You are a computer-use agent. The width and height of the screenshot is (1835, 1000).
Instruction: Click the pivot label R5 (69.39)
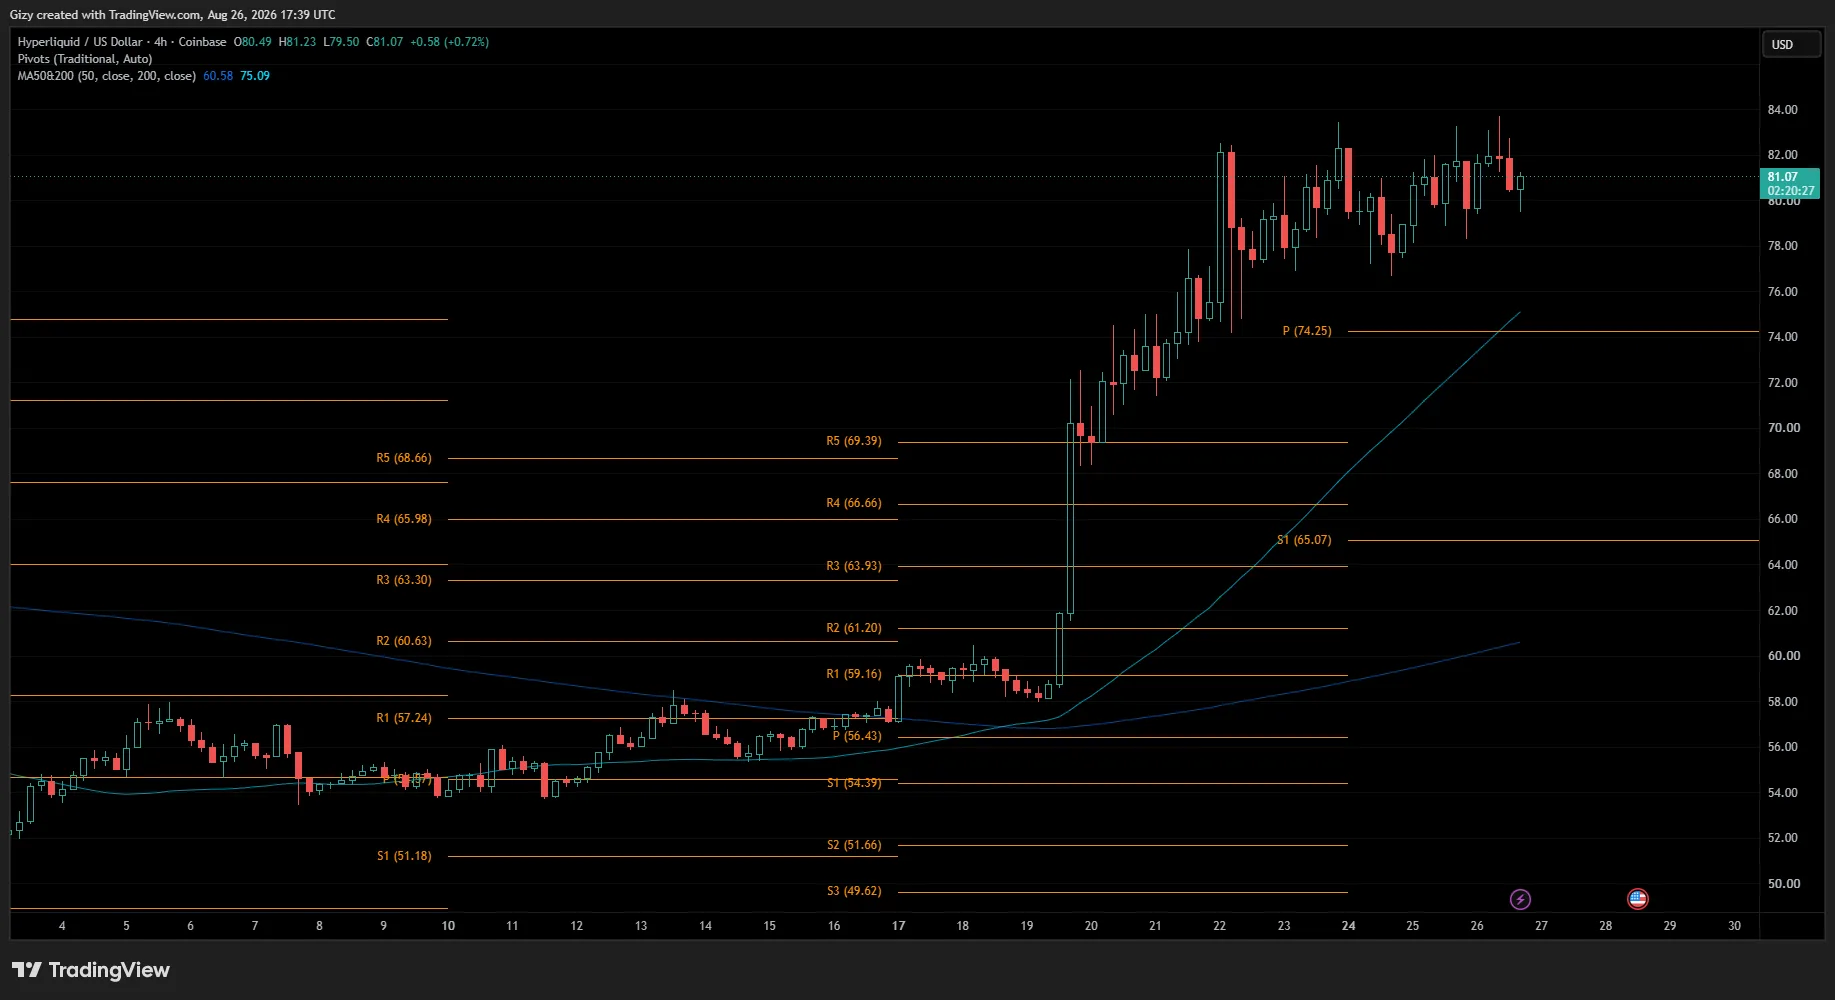click(854, 441)
